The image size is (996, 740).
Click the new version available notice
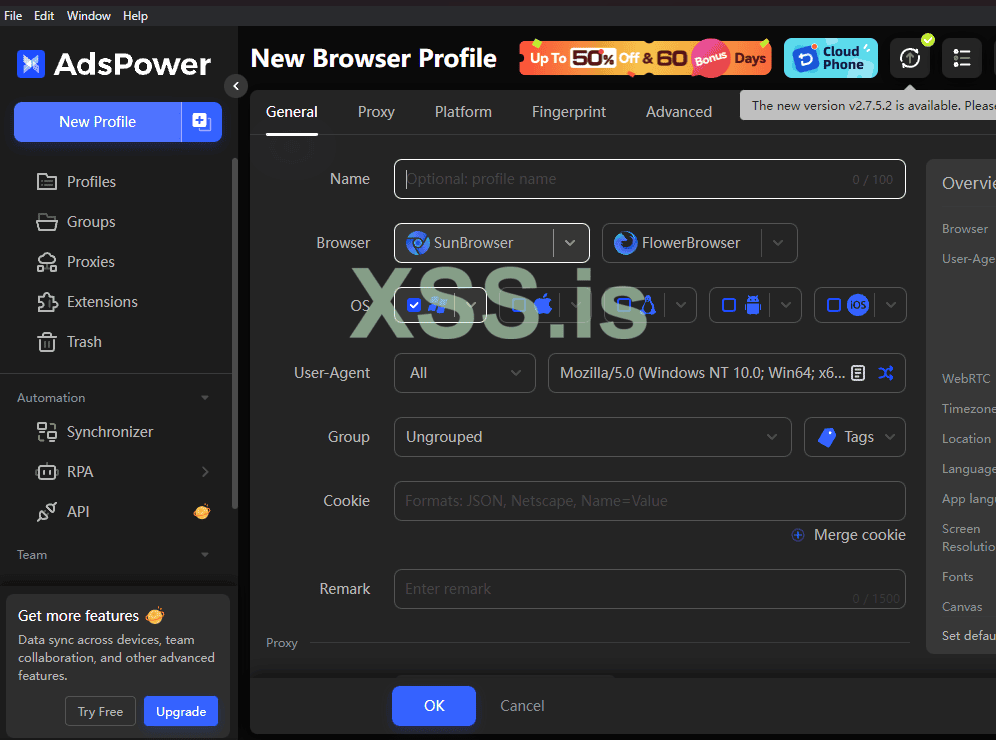point(868,105)
